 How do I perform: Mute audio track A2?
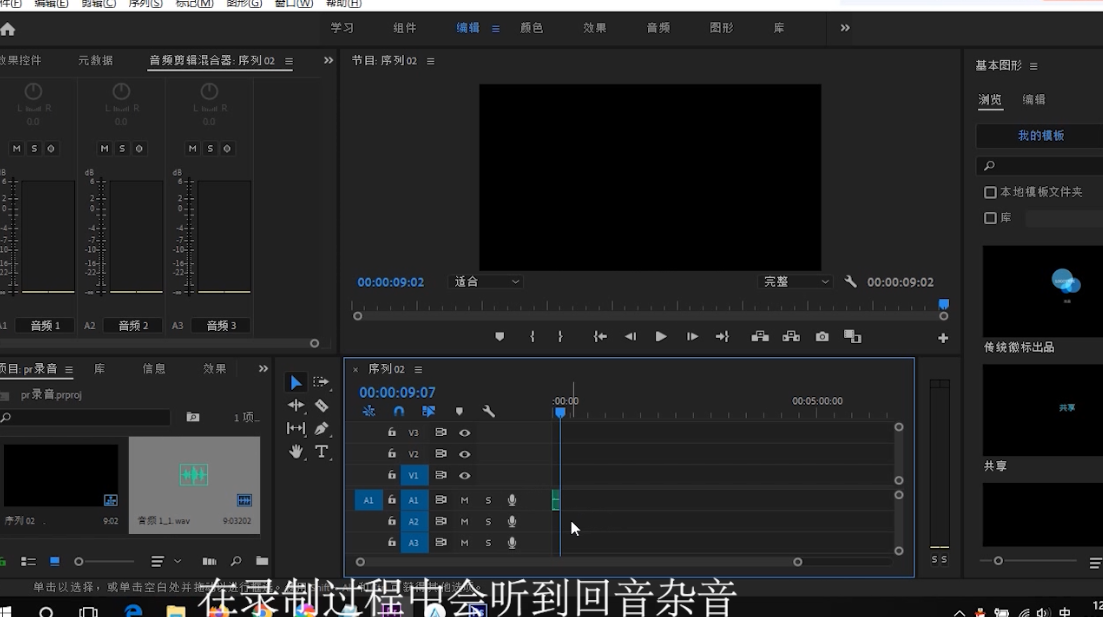click(x=463, y=521)
